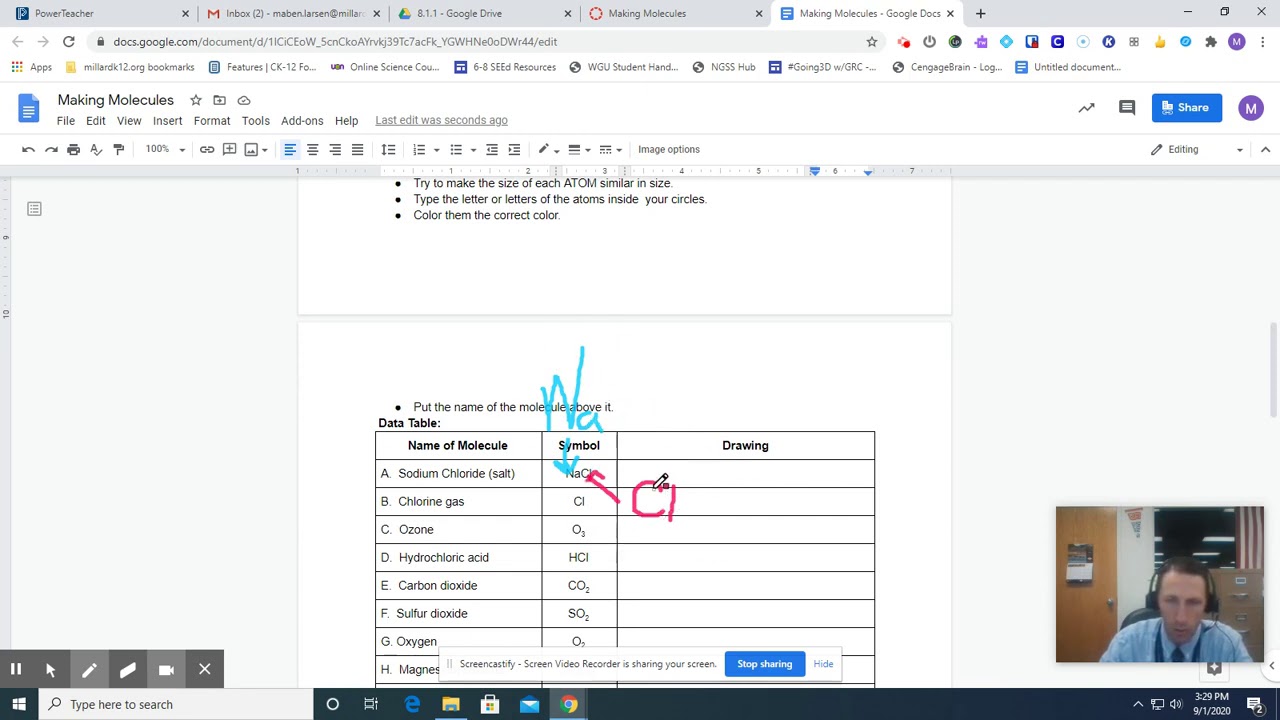The image size is (1280, 720).
Task: Click the Insert image toolbar icon
Action: (251, 149)
